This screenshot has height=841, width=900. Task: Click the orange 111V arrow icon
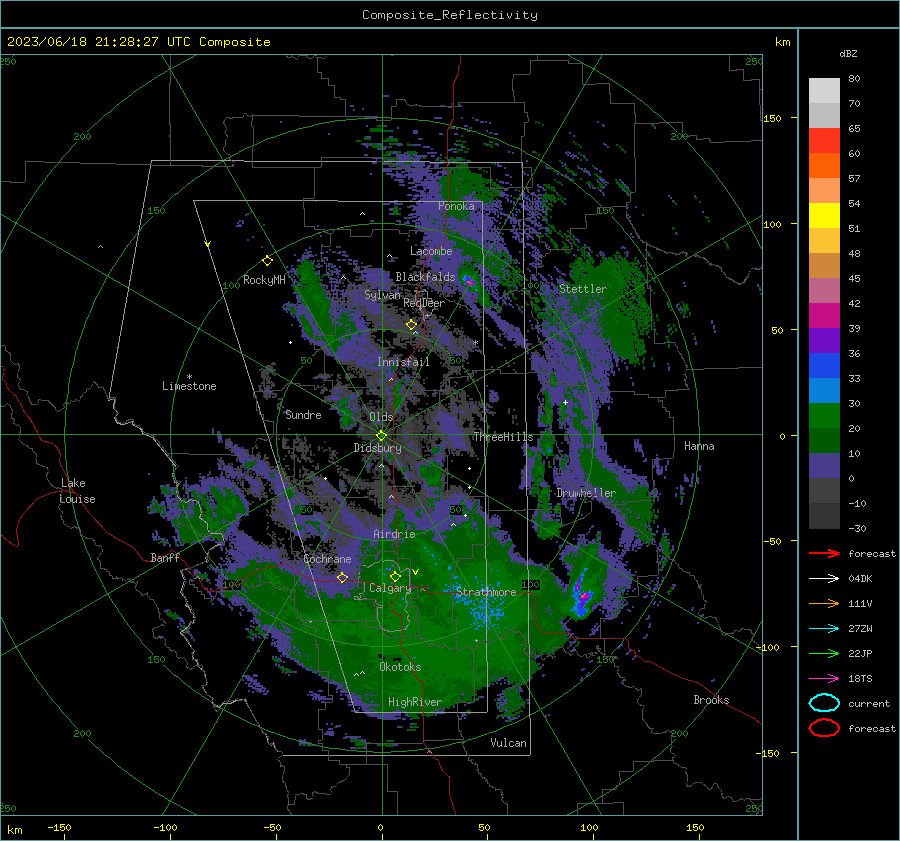824,603
